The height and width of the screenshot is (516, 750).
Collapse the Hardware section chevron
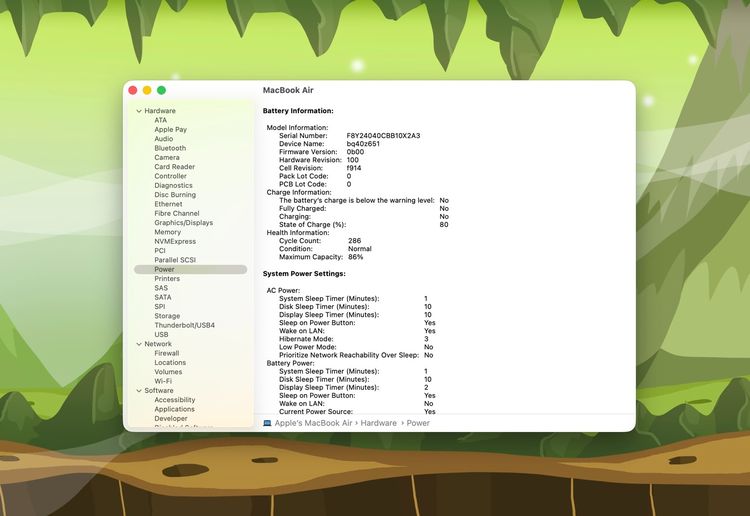click(x=138, y=111)
